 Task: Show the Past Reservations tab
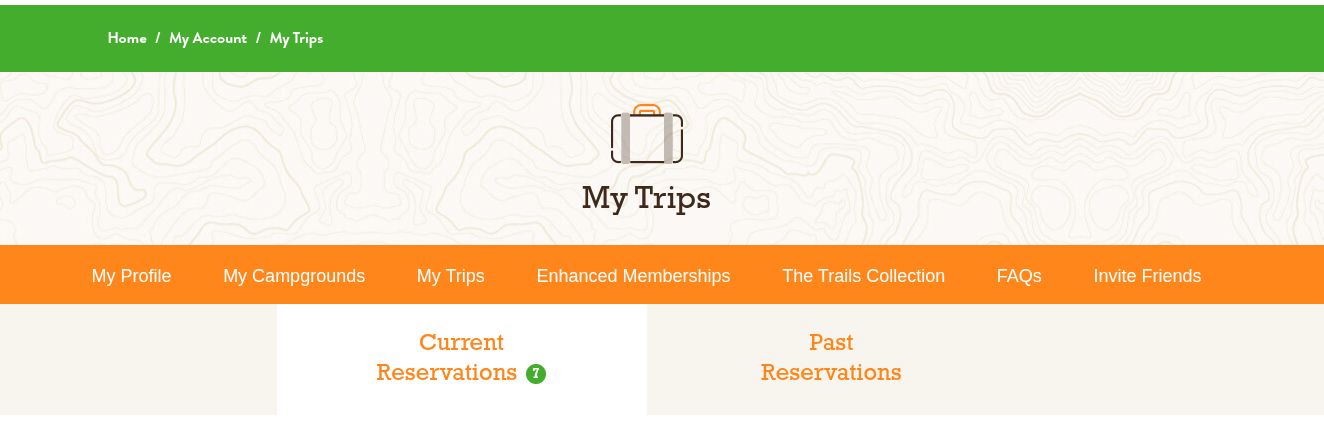[831, 358]
